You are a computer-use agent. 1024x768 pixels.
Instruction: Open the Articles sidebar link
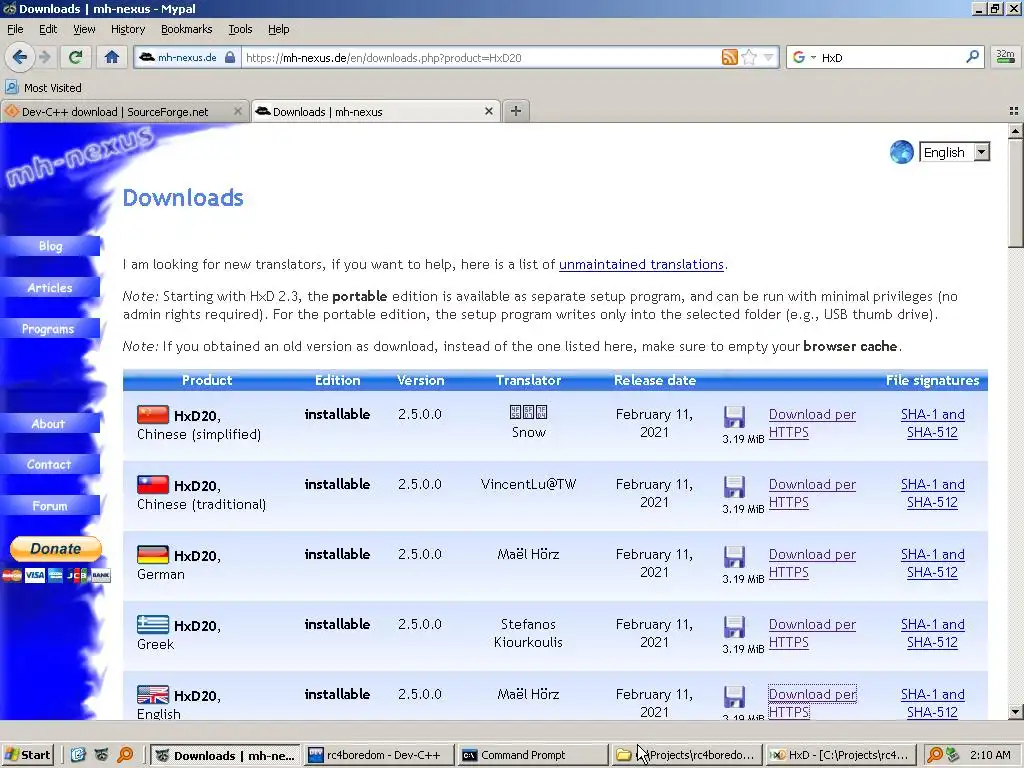(x=50, y=287)
